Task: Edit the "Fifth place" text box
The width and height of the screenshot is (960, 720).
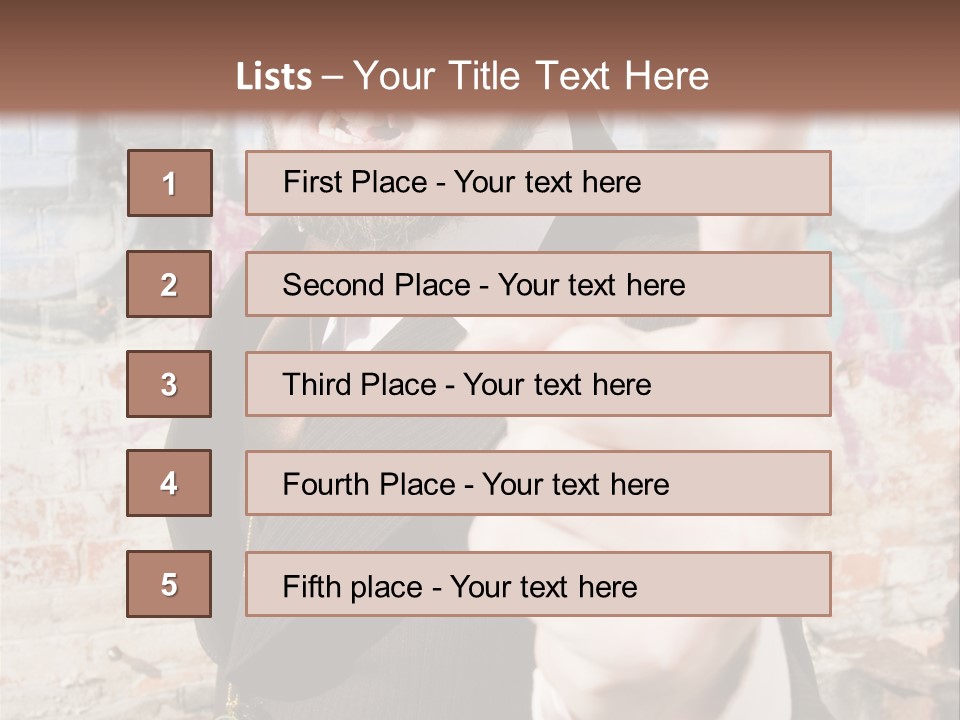Action: [x=538, y=584]
